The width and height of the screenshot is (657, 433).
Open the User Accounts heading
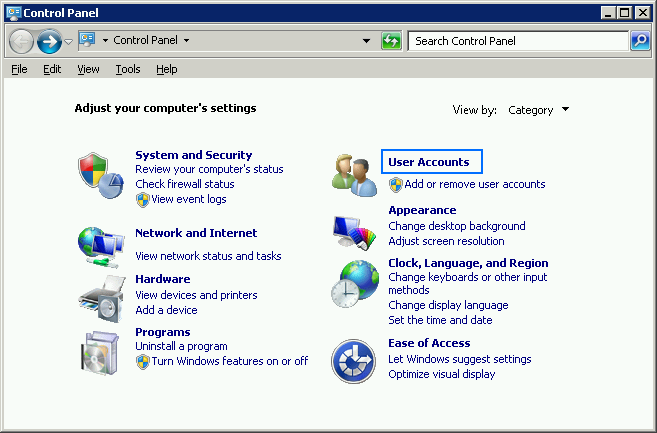429,162
